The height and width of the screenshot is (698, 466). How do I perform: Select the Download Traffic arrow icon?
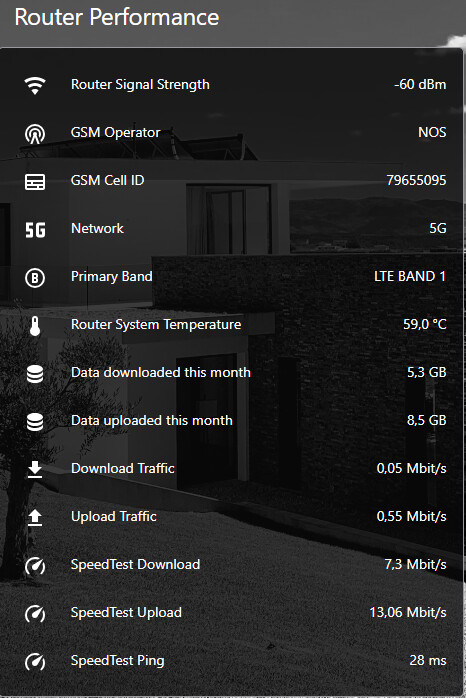point(35,470)
